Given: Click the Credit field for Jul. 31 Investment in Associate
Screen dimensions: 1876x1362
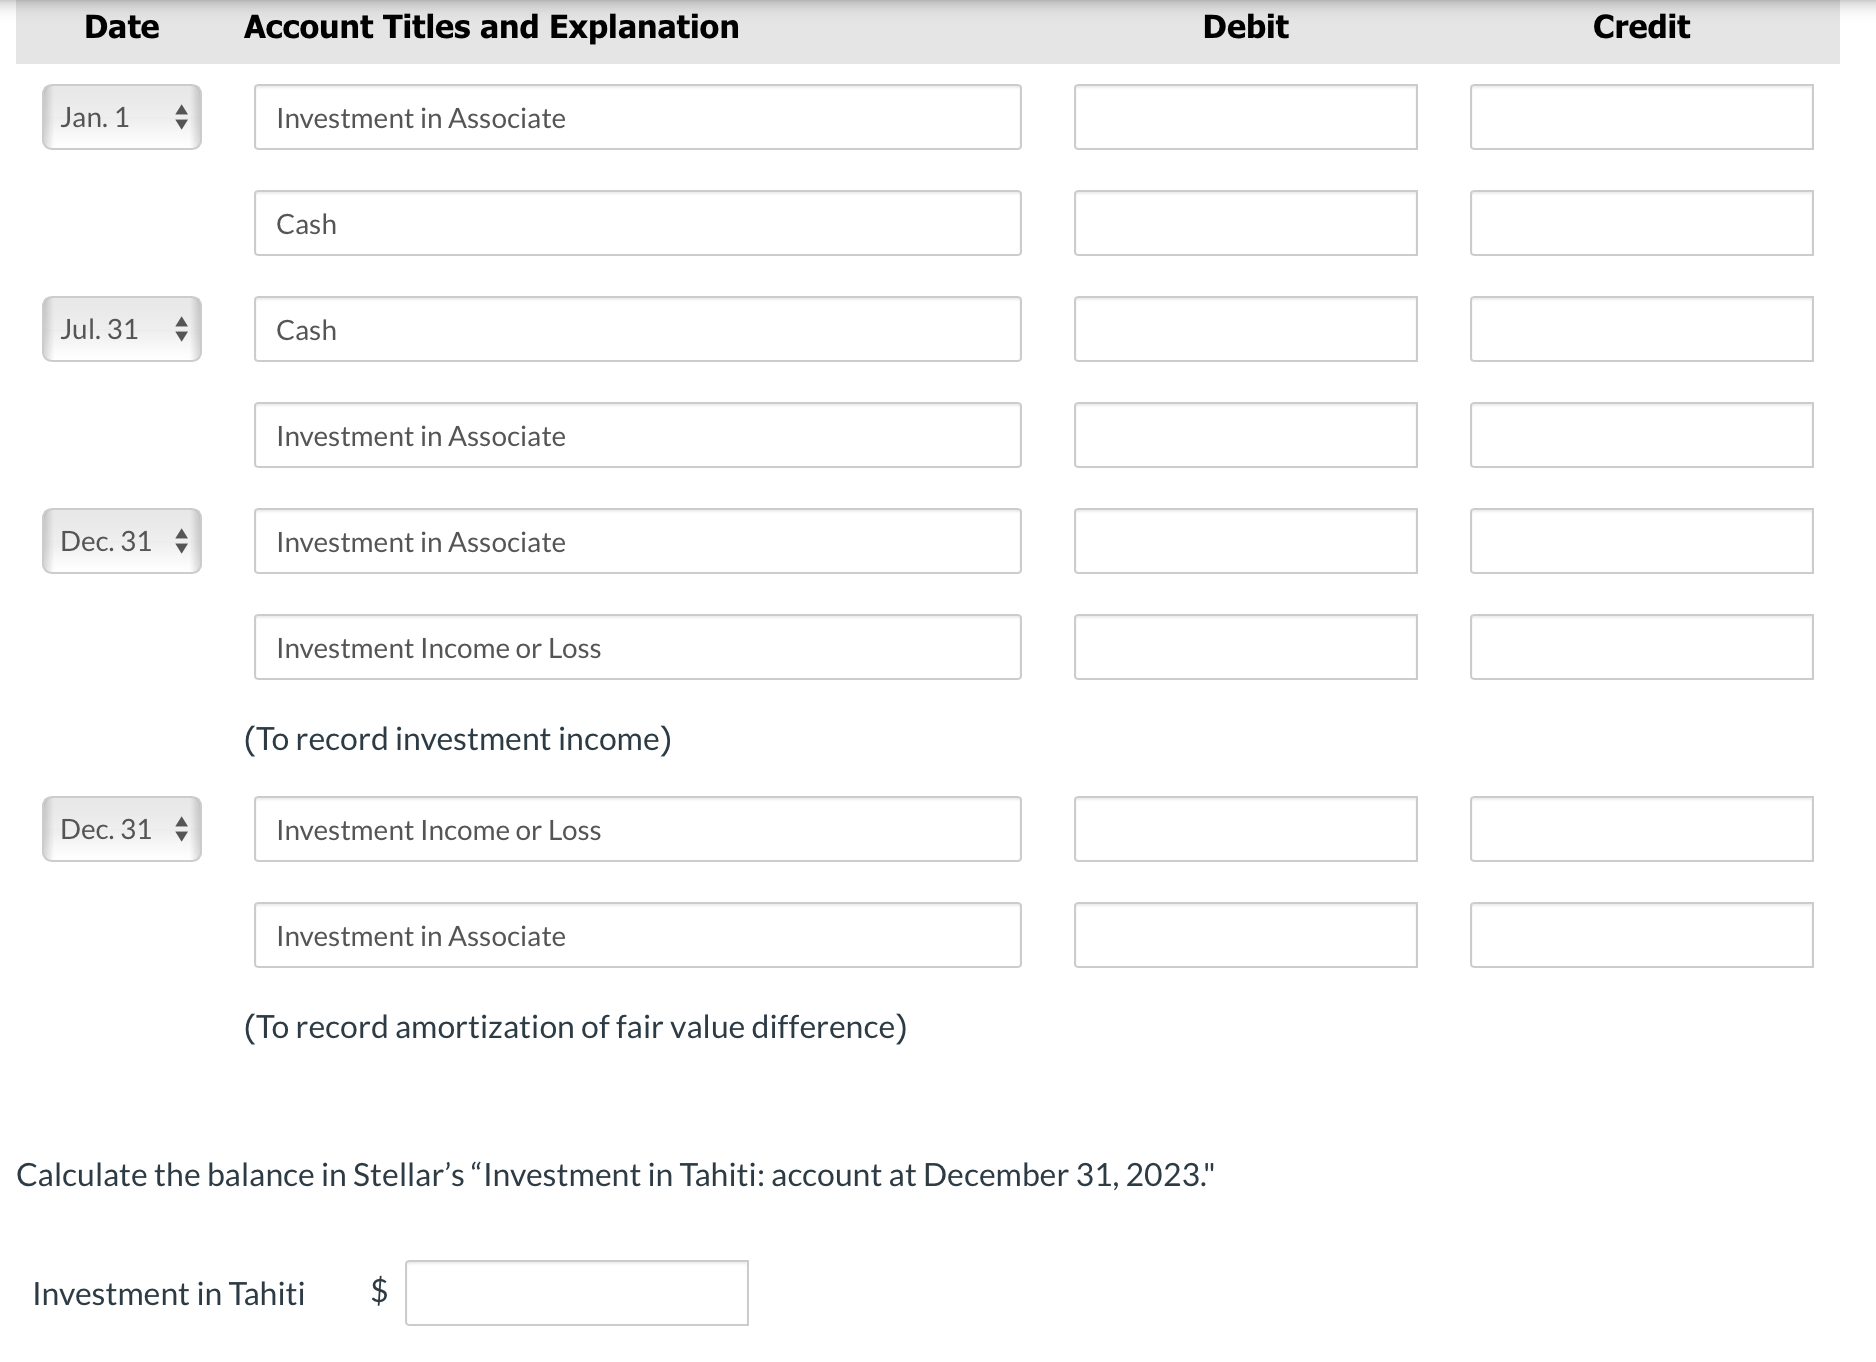Looking at the screenshot, I should click(1641, 435).
